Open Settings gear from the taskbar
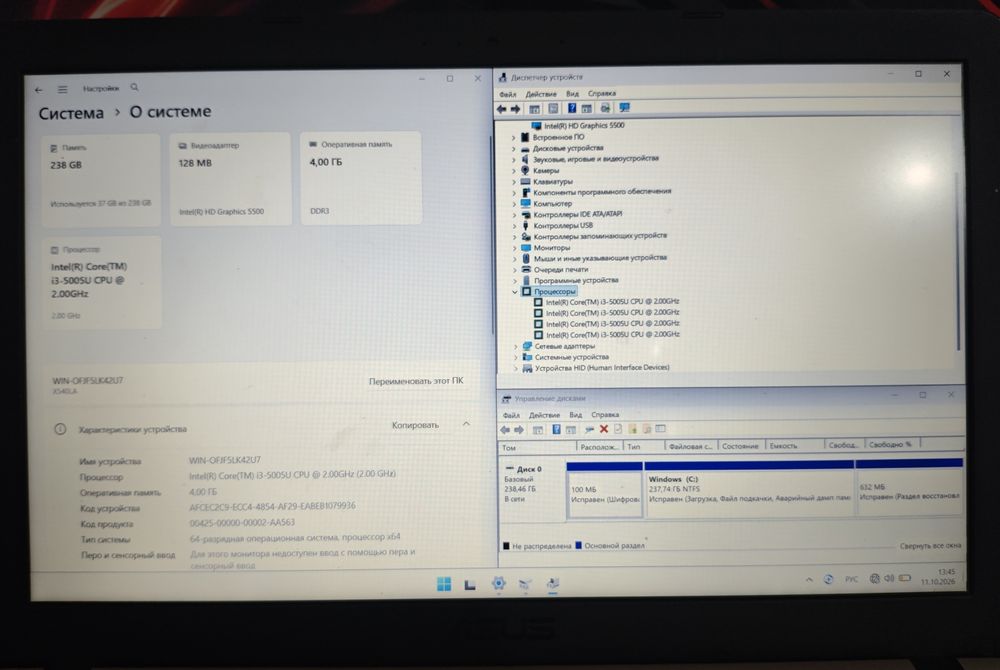Image resolution: width=1000 pixels, height=670 pixels. pos(499,583)
